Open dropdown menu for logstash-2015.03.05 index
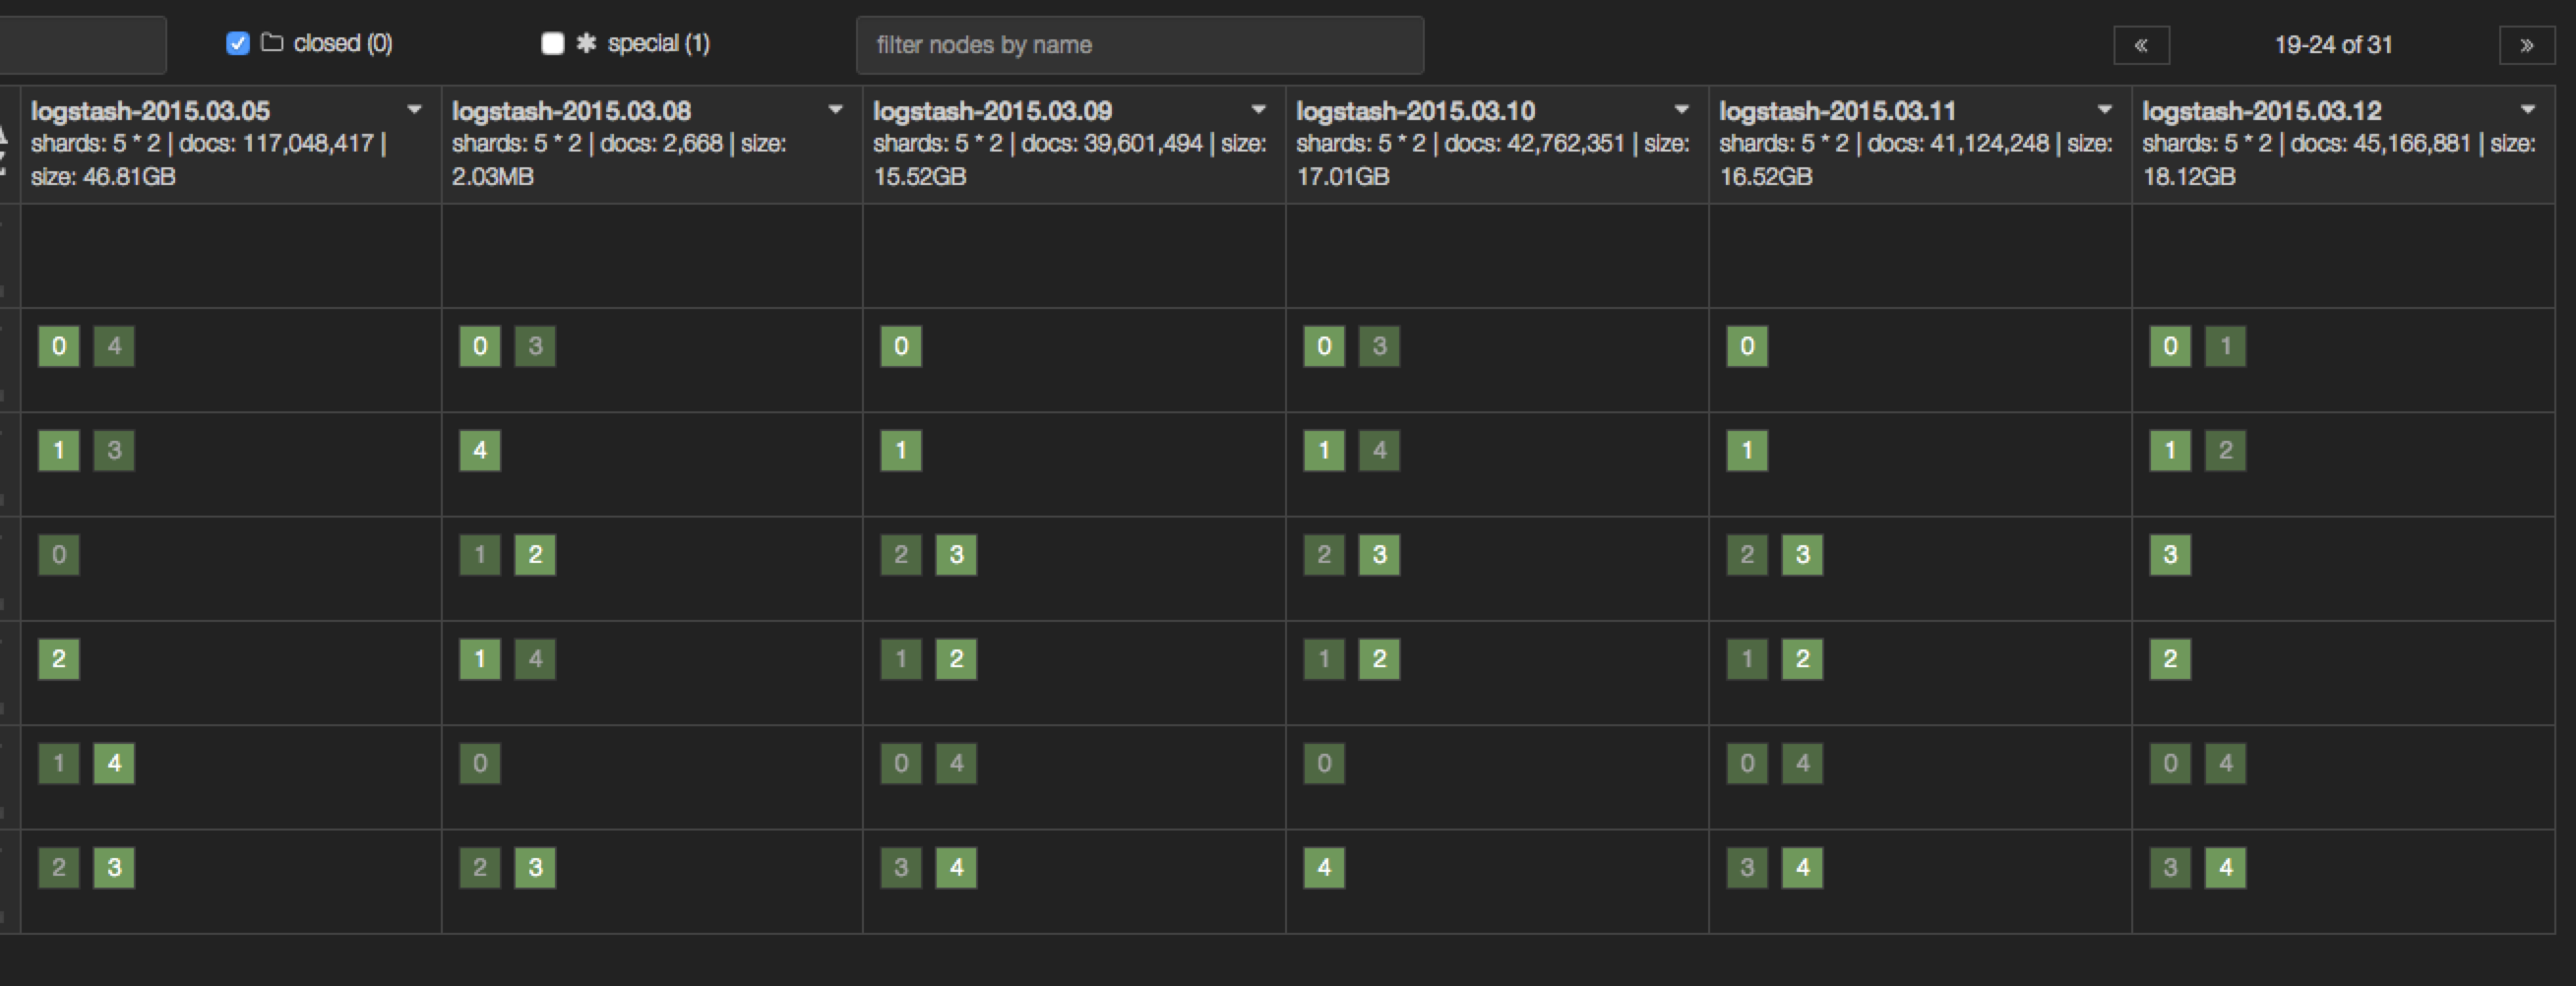The height and width of the screenshot is (986, 2576). click(414, 110)
